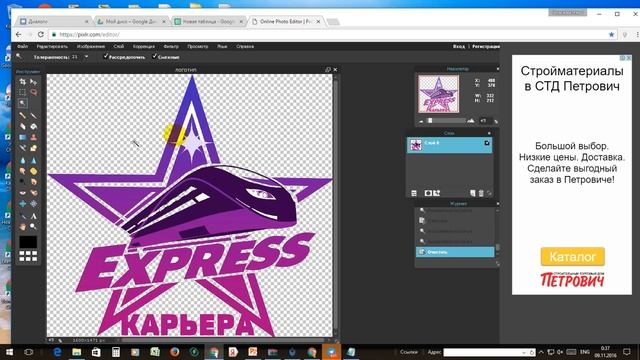Switch to the Новая таблица browser tab

coord(208,22)
